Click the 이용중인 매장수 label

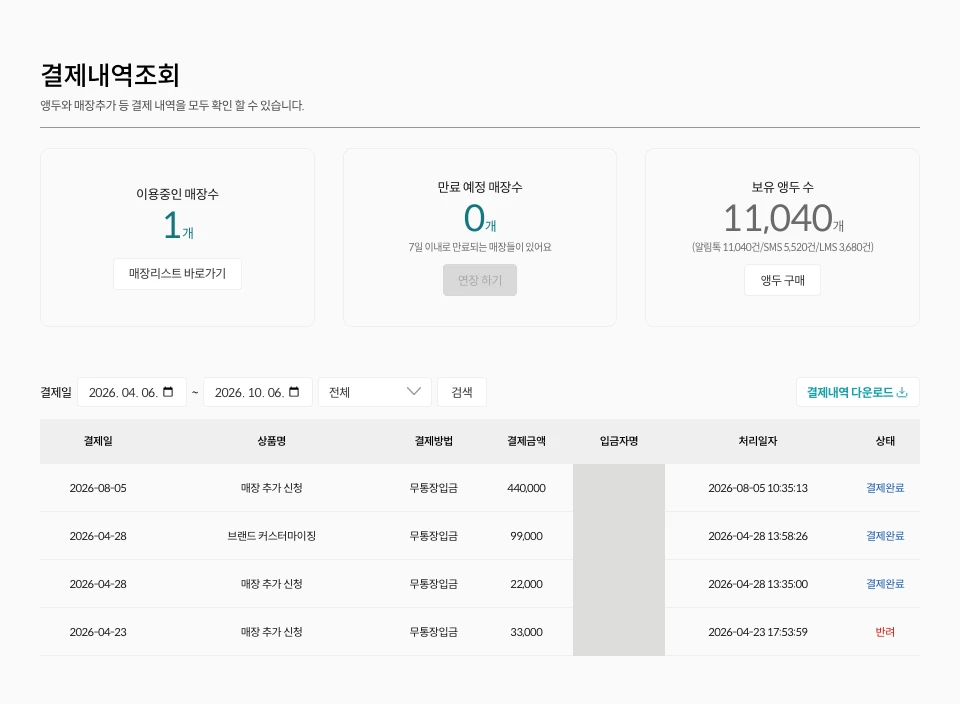178,194
